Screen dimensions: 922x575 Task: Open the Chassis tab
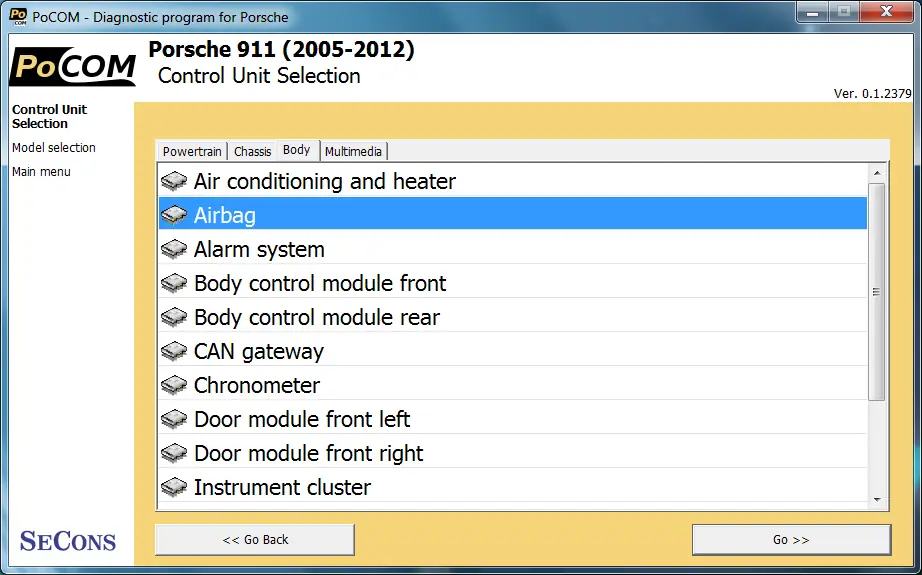click(252, 152)
